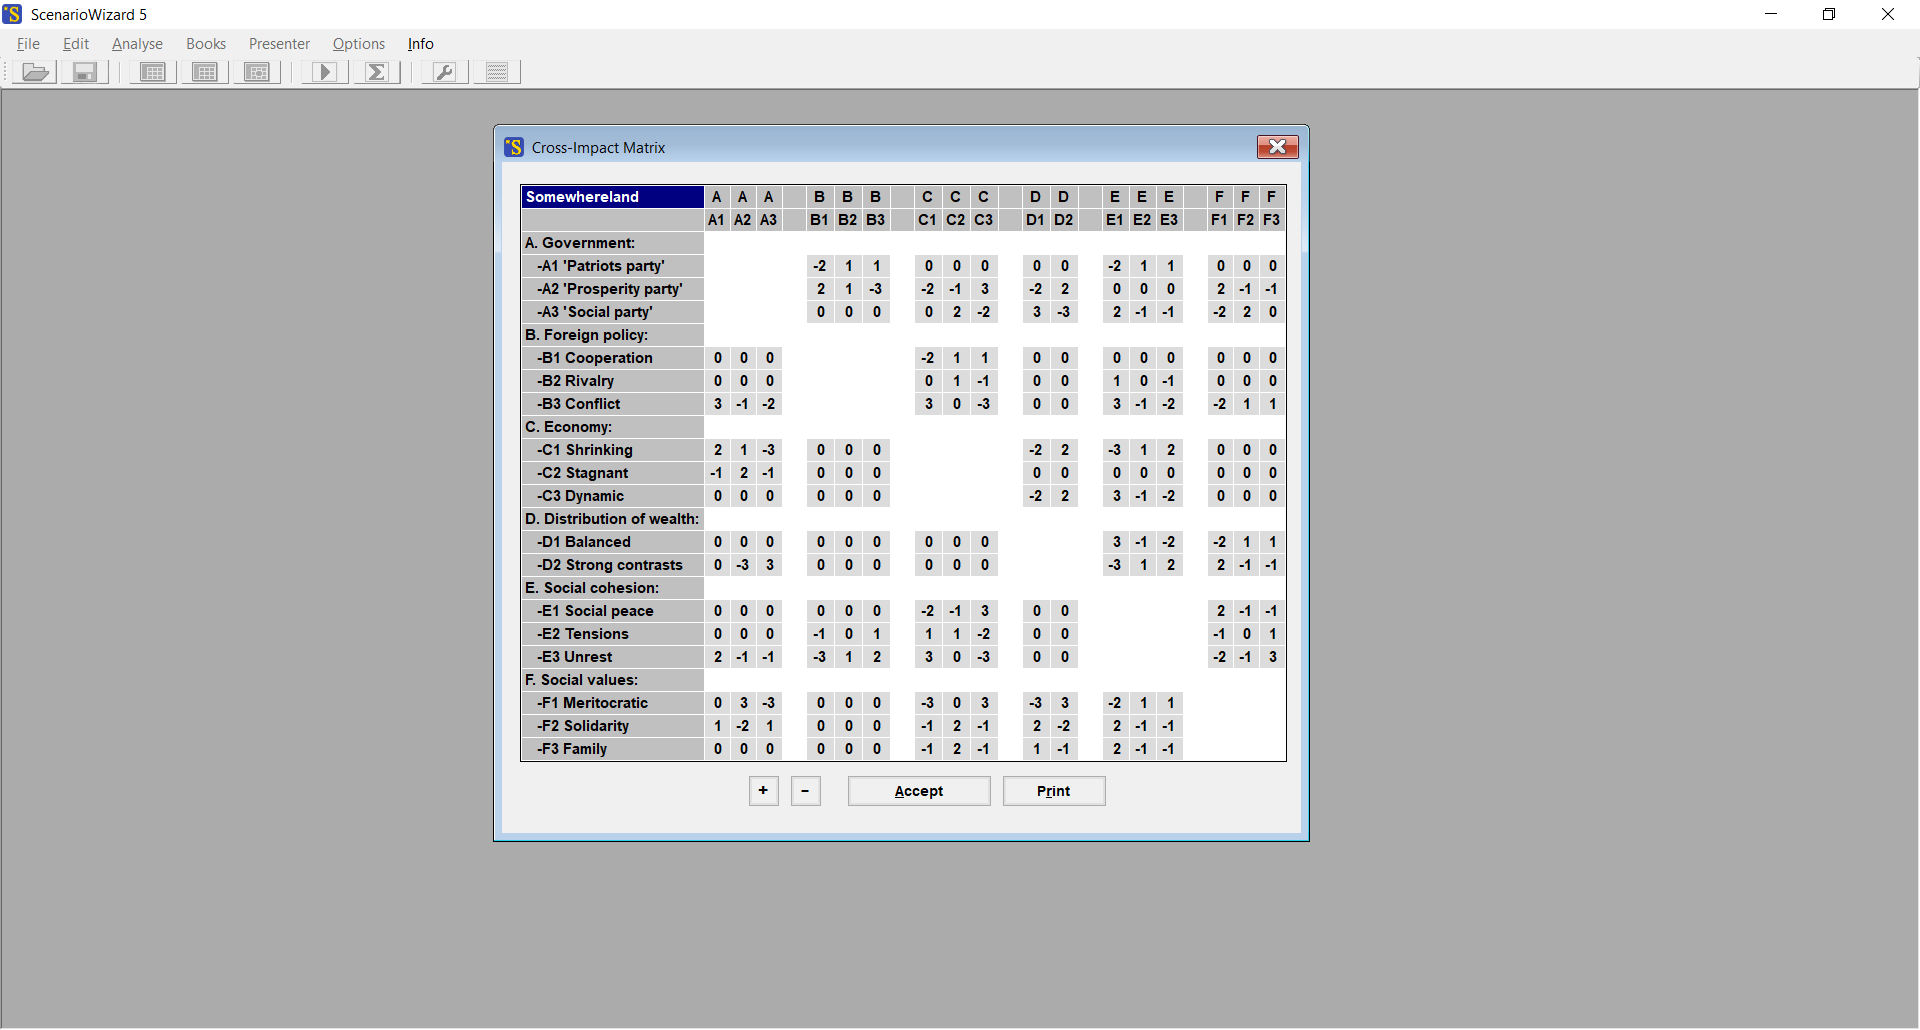Click column header E2

point(1143,220)
